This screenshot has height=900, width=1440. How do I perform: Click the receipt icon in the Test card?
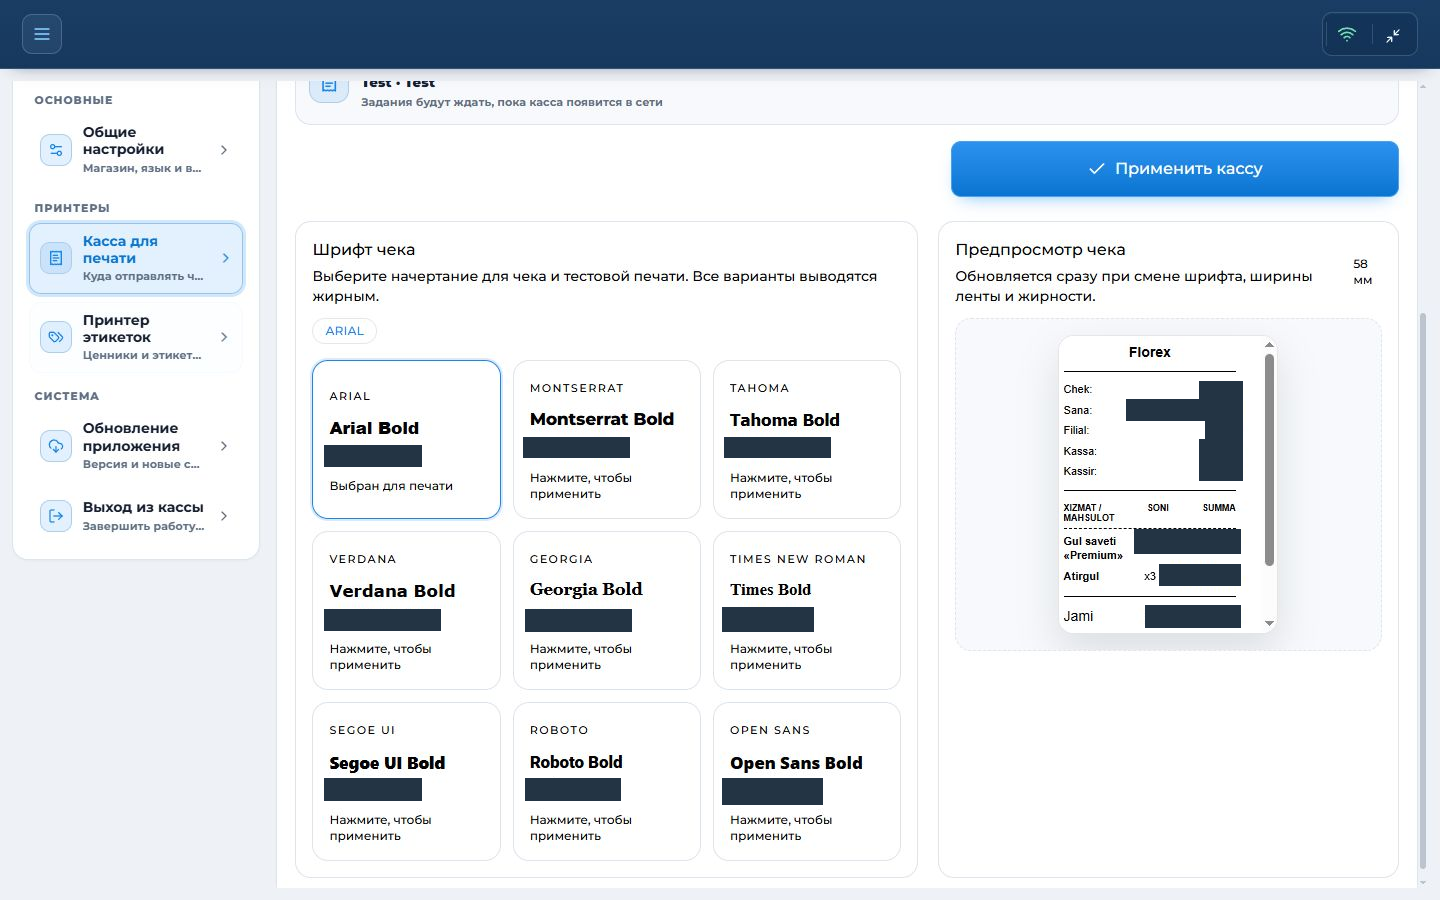tap(329, 88)
